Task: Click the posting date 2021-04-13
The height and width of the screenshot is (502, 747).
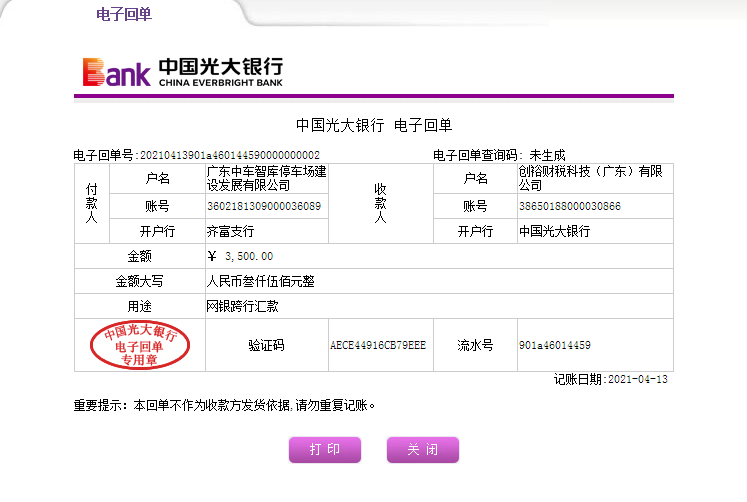Action: [x=638, y=380]
